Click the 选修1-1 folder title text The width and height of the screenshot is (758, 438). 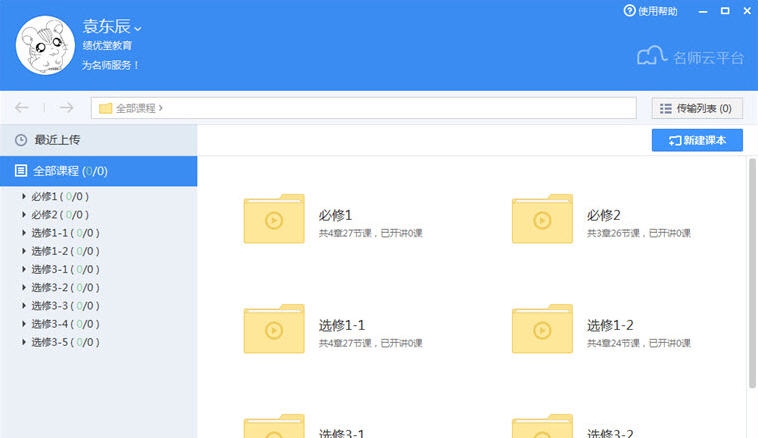pos(342,325)
